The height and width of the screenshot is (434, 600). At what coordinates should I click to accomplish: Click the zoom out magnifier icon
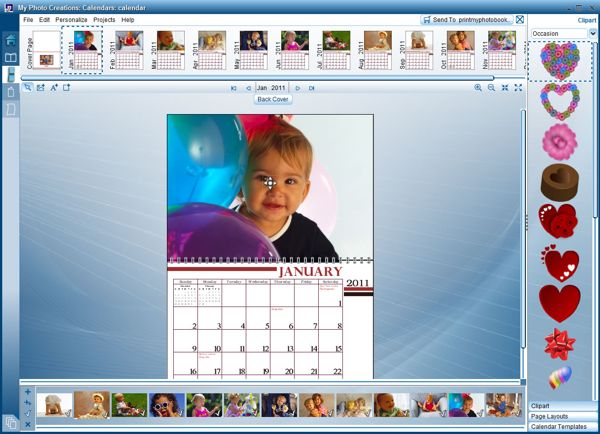[x=491, y=88]
